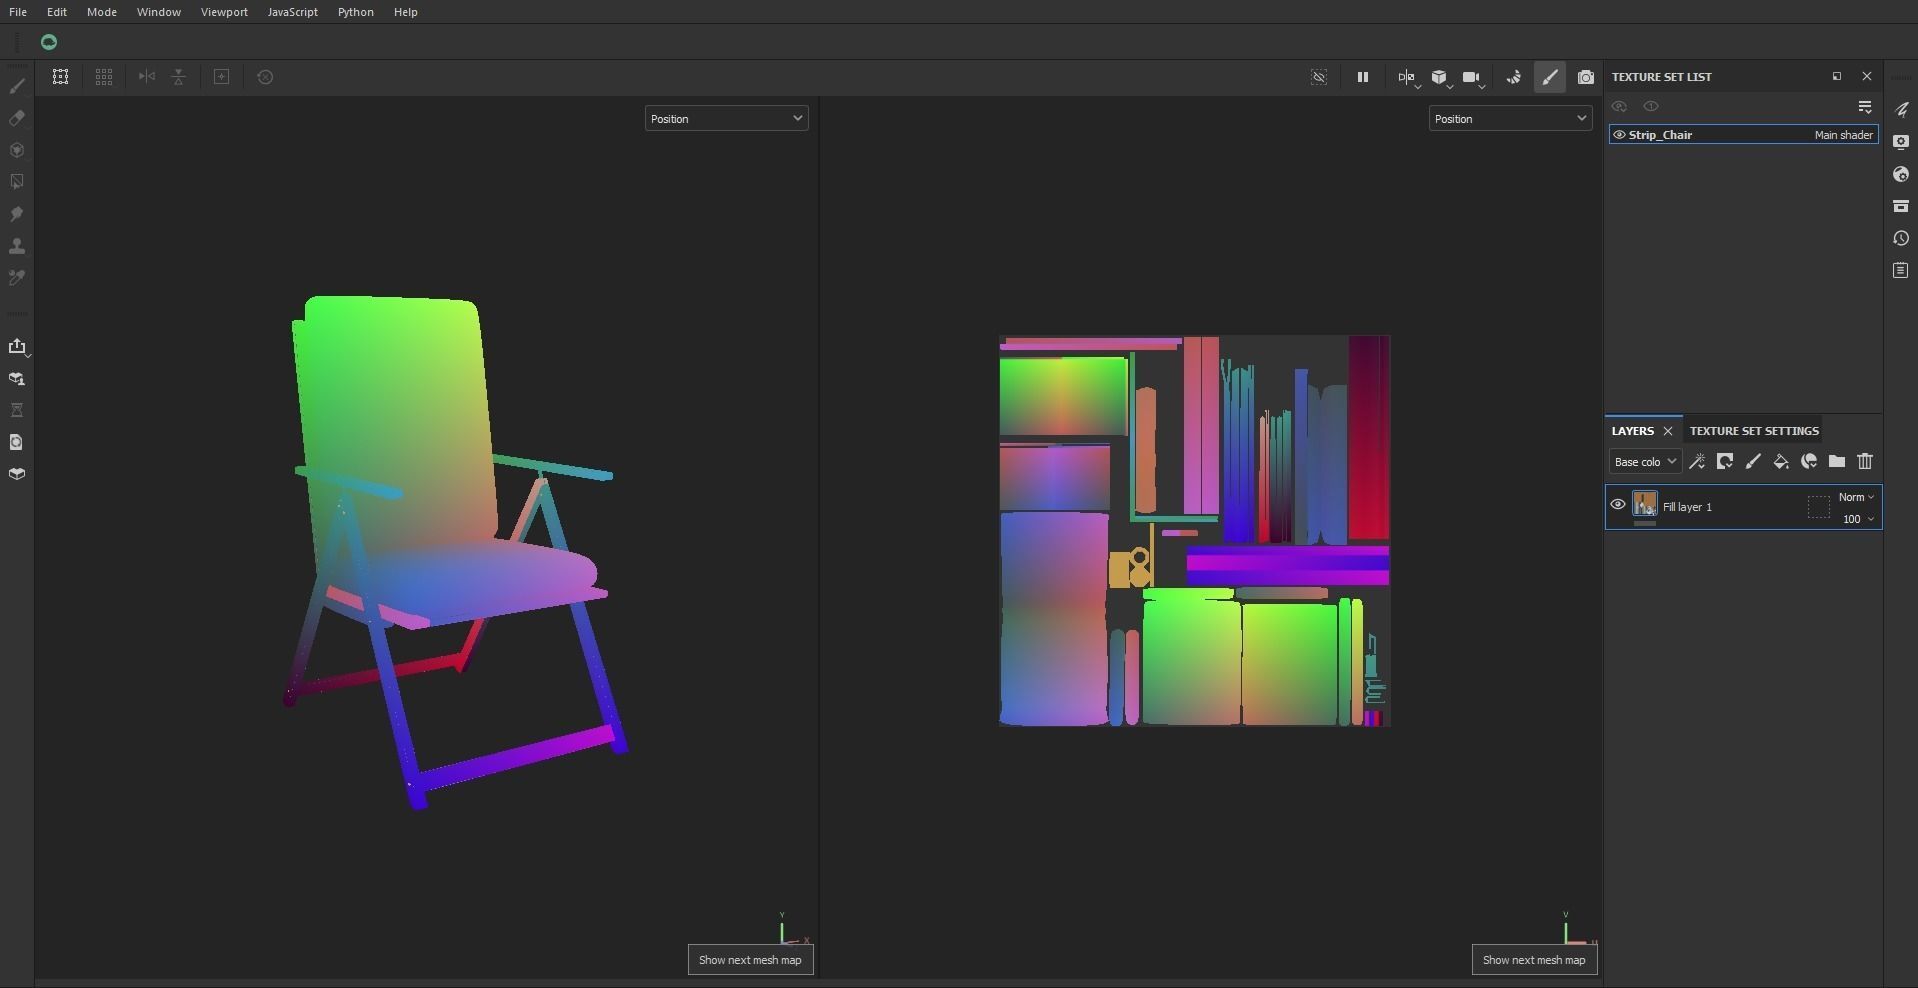The width and height of the screenshot is (1918, 988).
Task: Click the plain eye icon in Texture Set List
Action: (x=1651, y=106)
